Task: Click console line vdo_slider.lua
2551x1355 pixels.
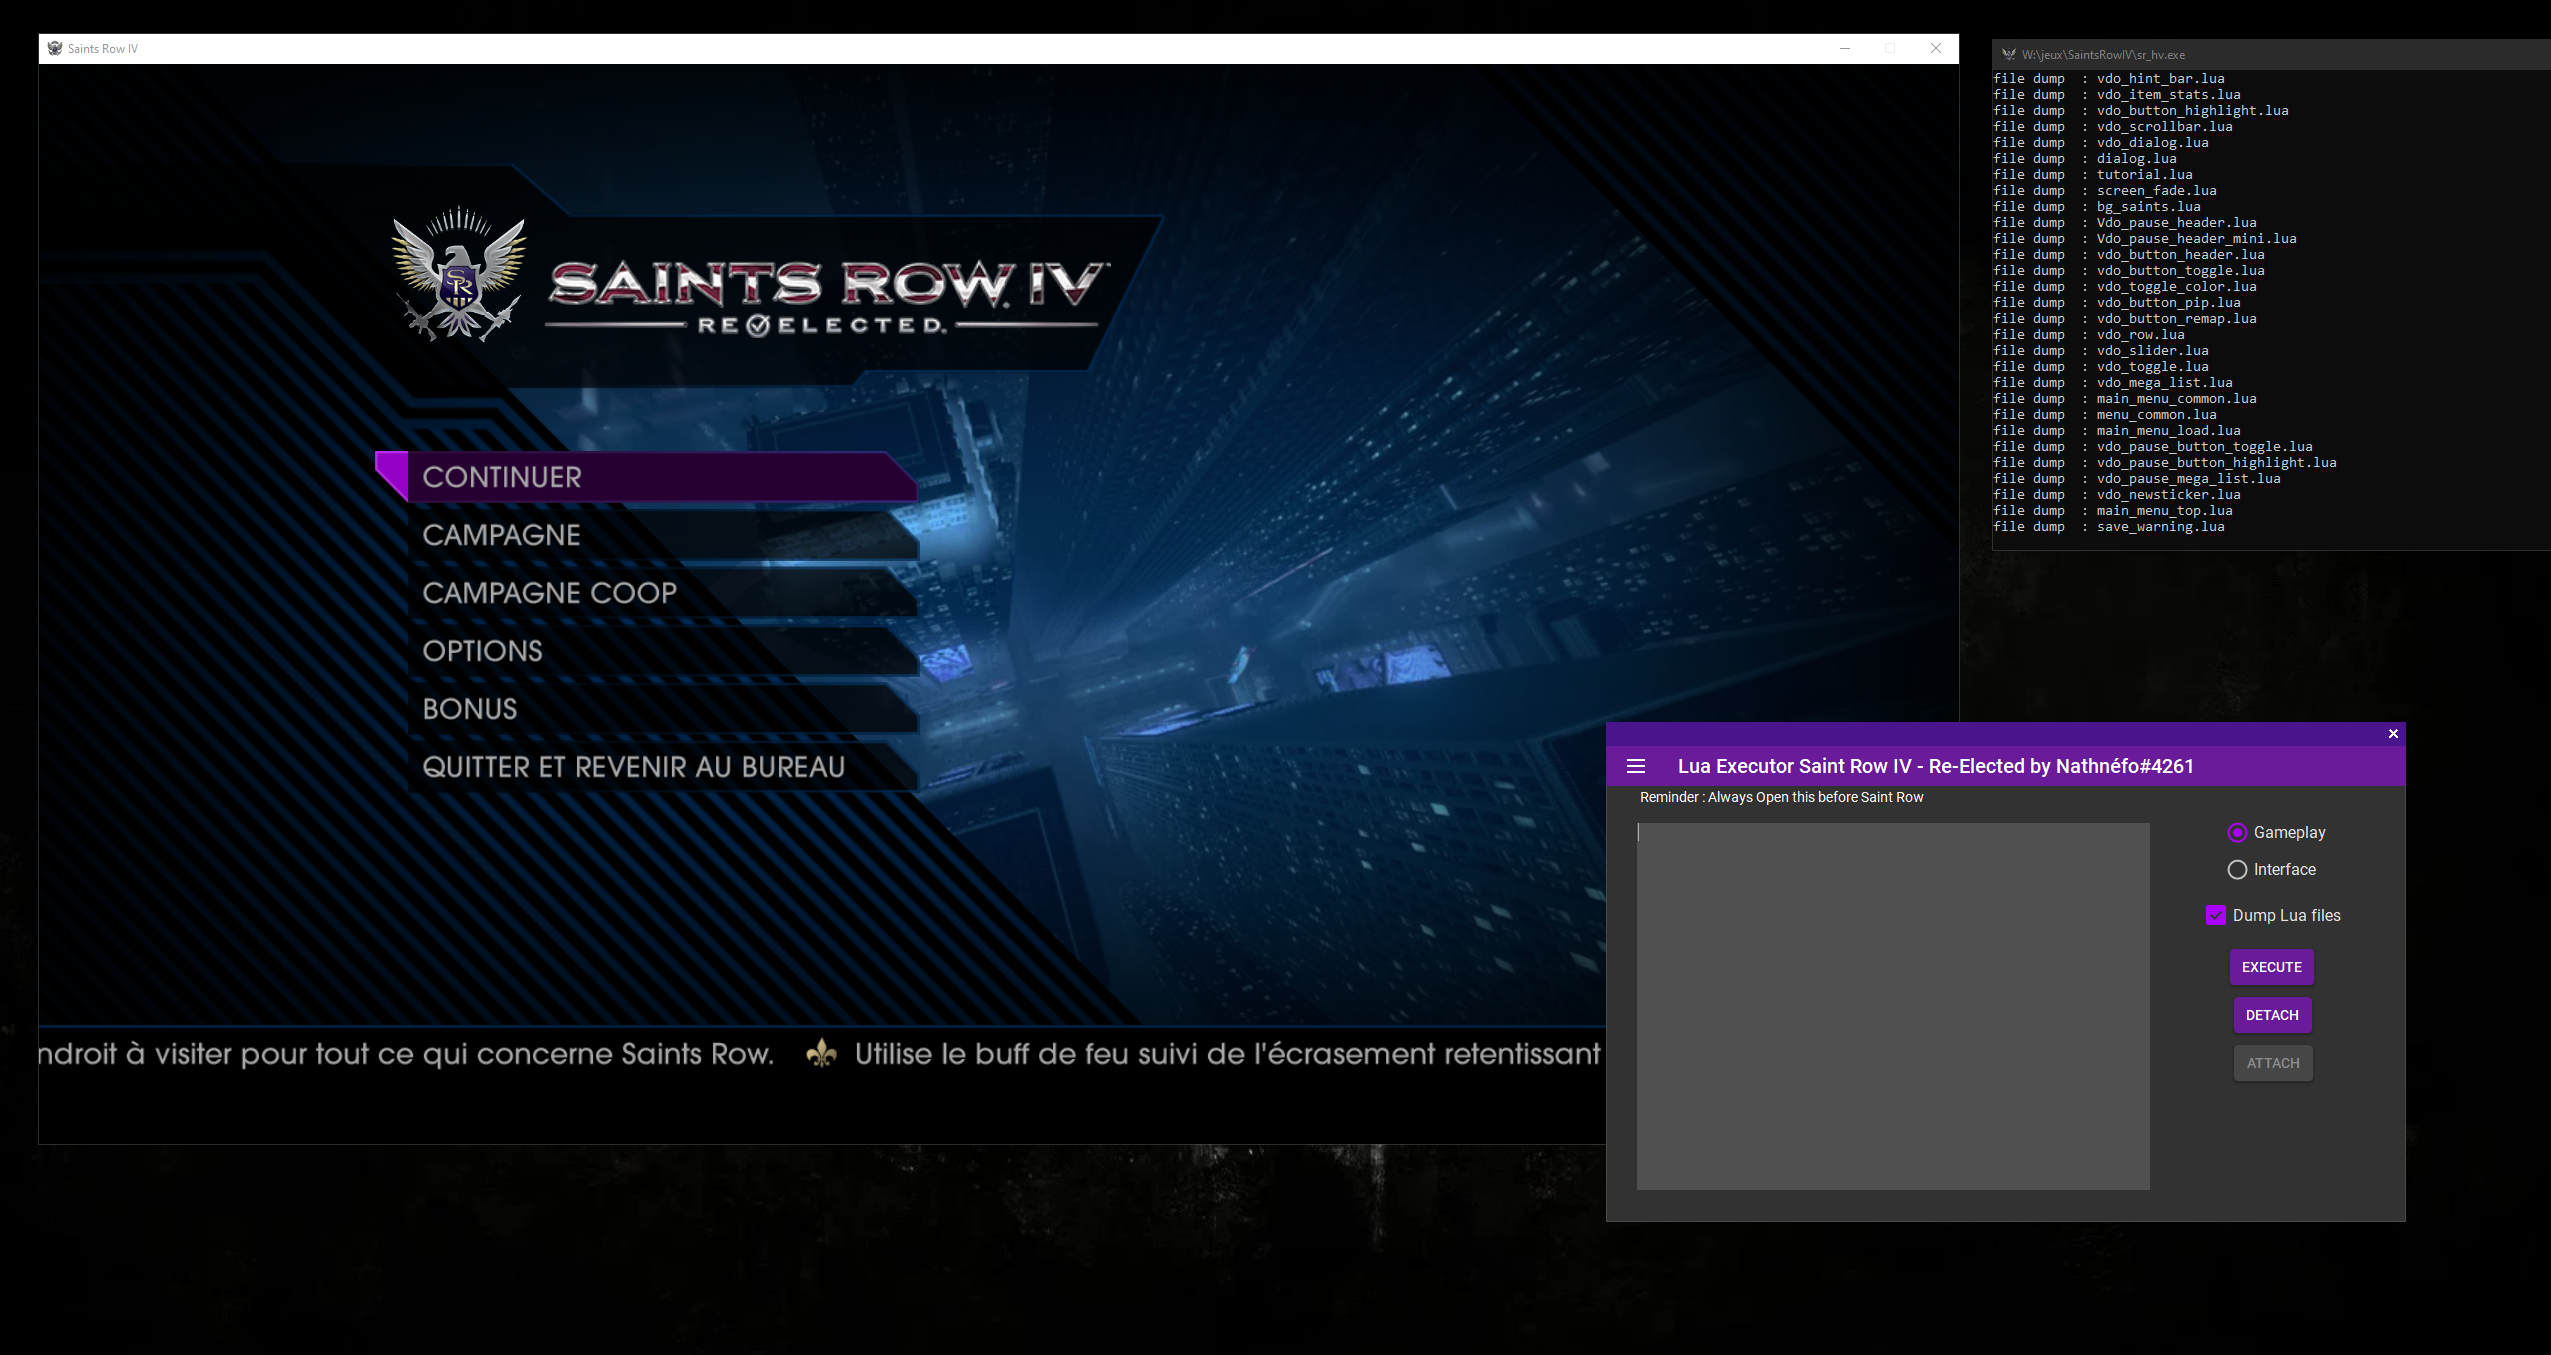Action: click(2101, 351)
